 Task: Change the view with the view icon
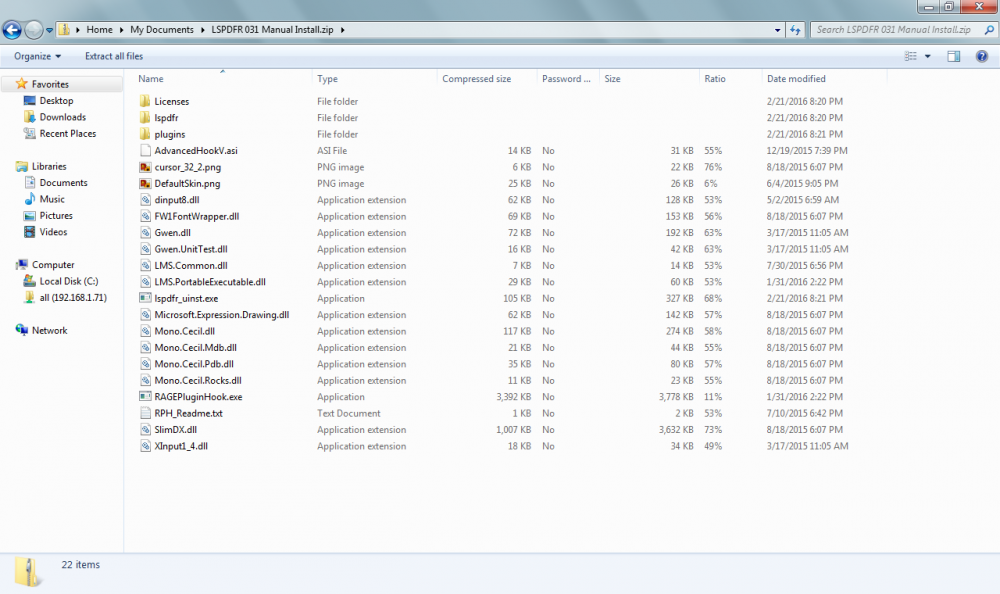point(911,56)
